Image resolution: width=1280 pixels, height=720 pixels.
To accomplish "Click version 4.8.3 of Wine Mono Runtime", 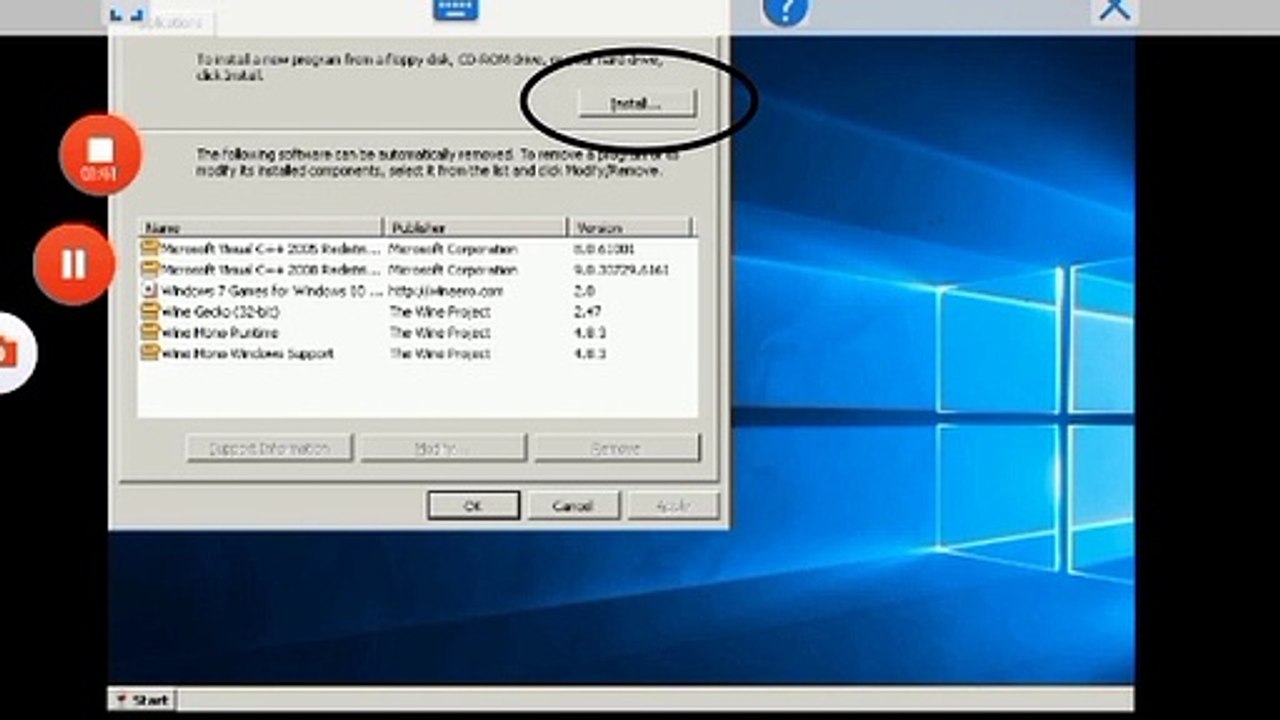I will [590, 333].
